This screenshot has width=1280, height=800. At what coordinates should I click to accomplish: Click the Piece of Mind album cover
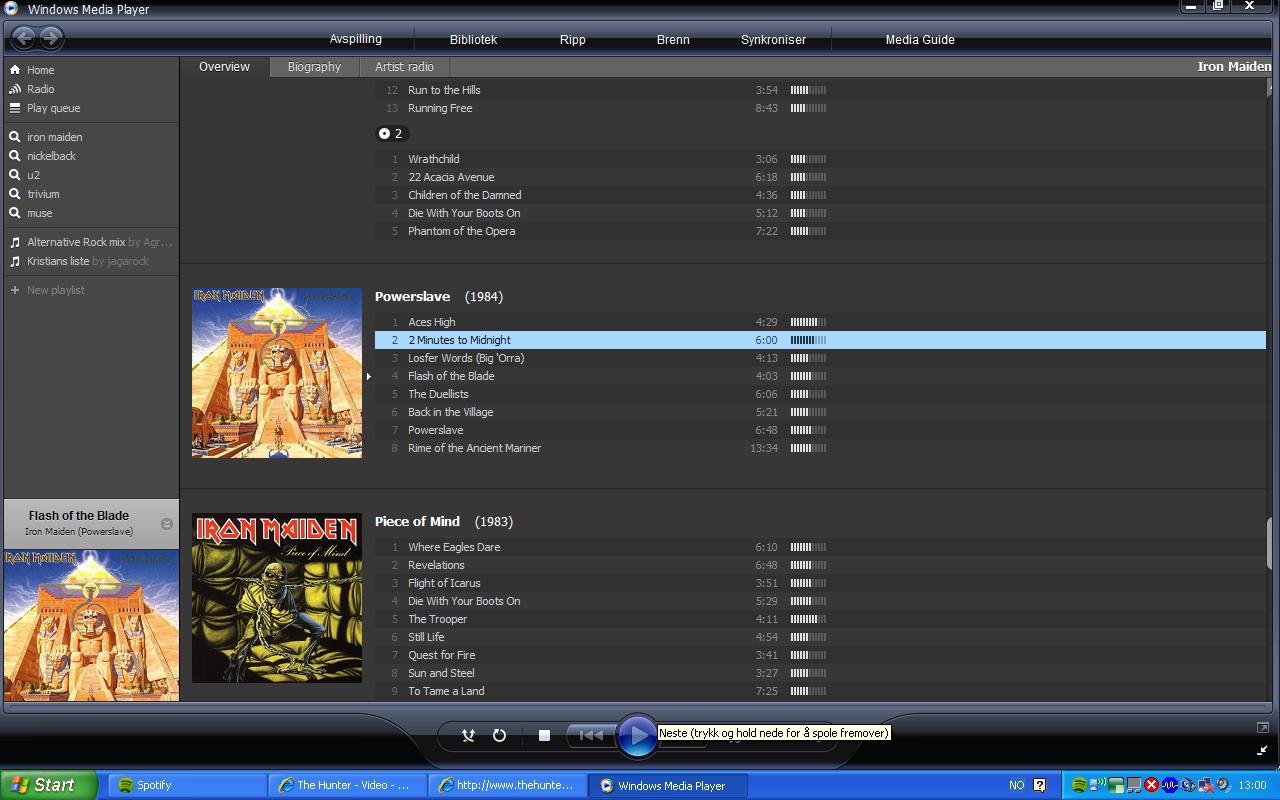277,598
